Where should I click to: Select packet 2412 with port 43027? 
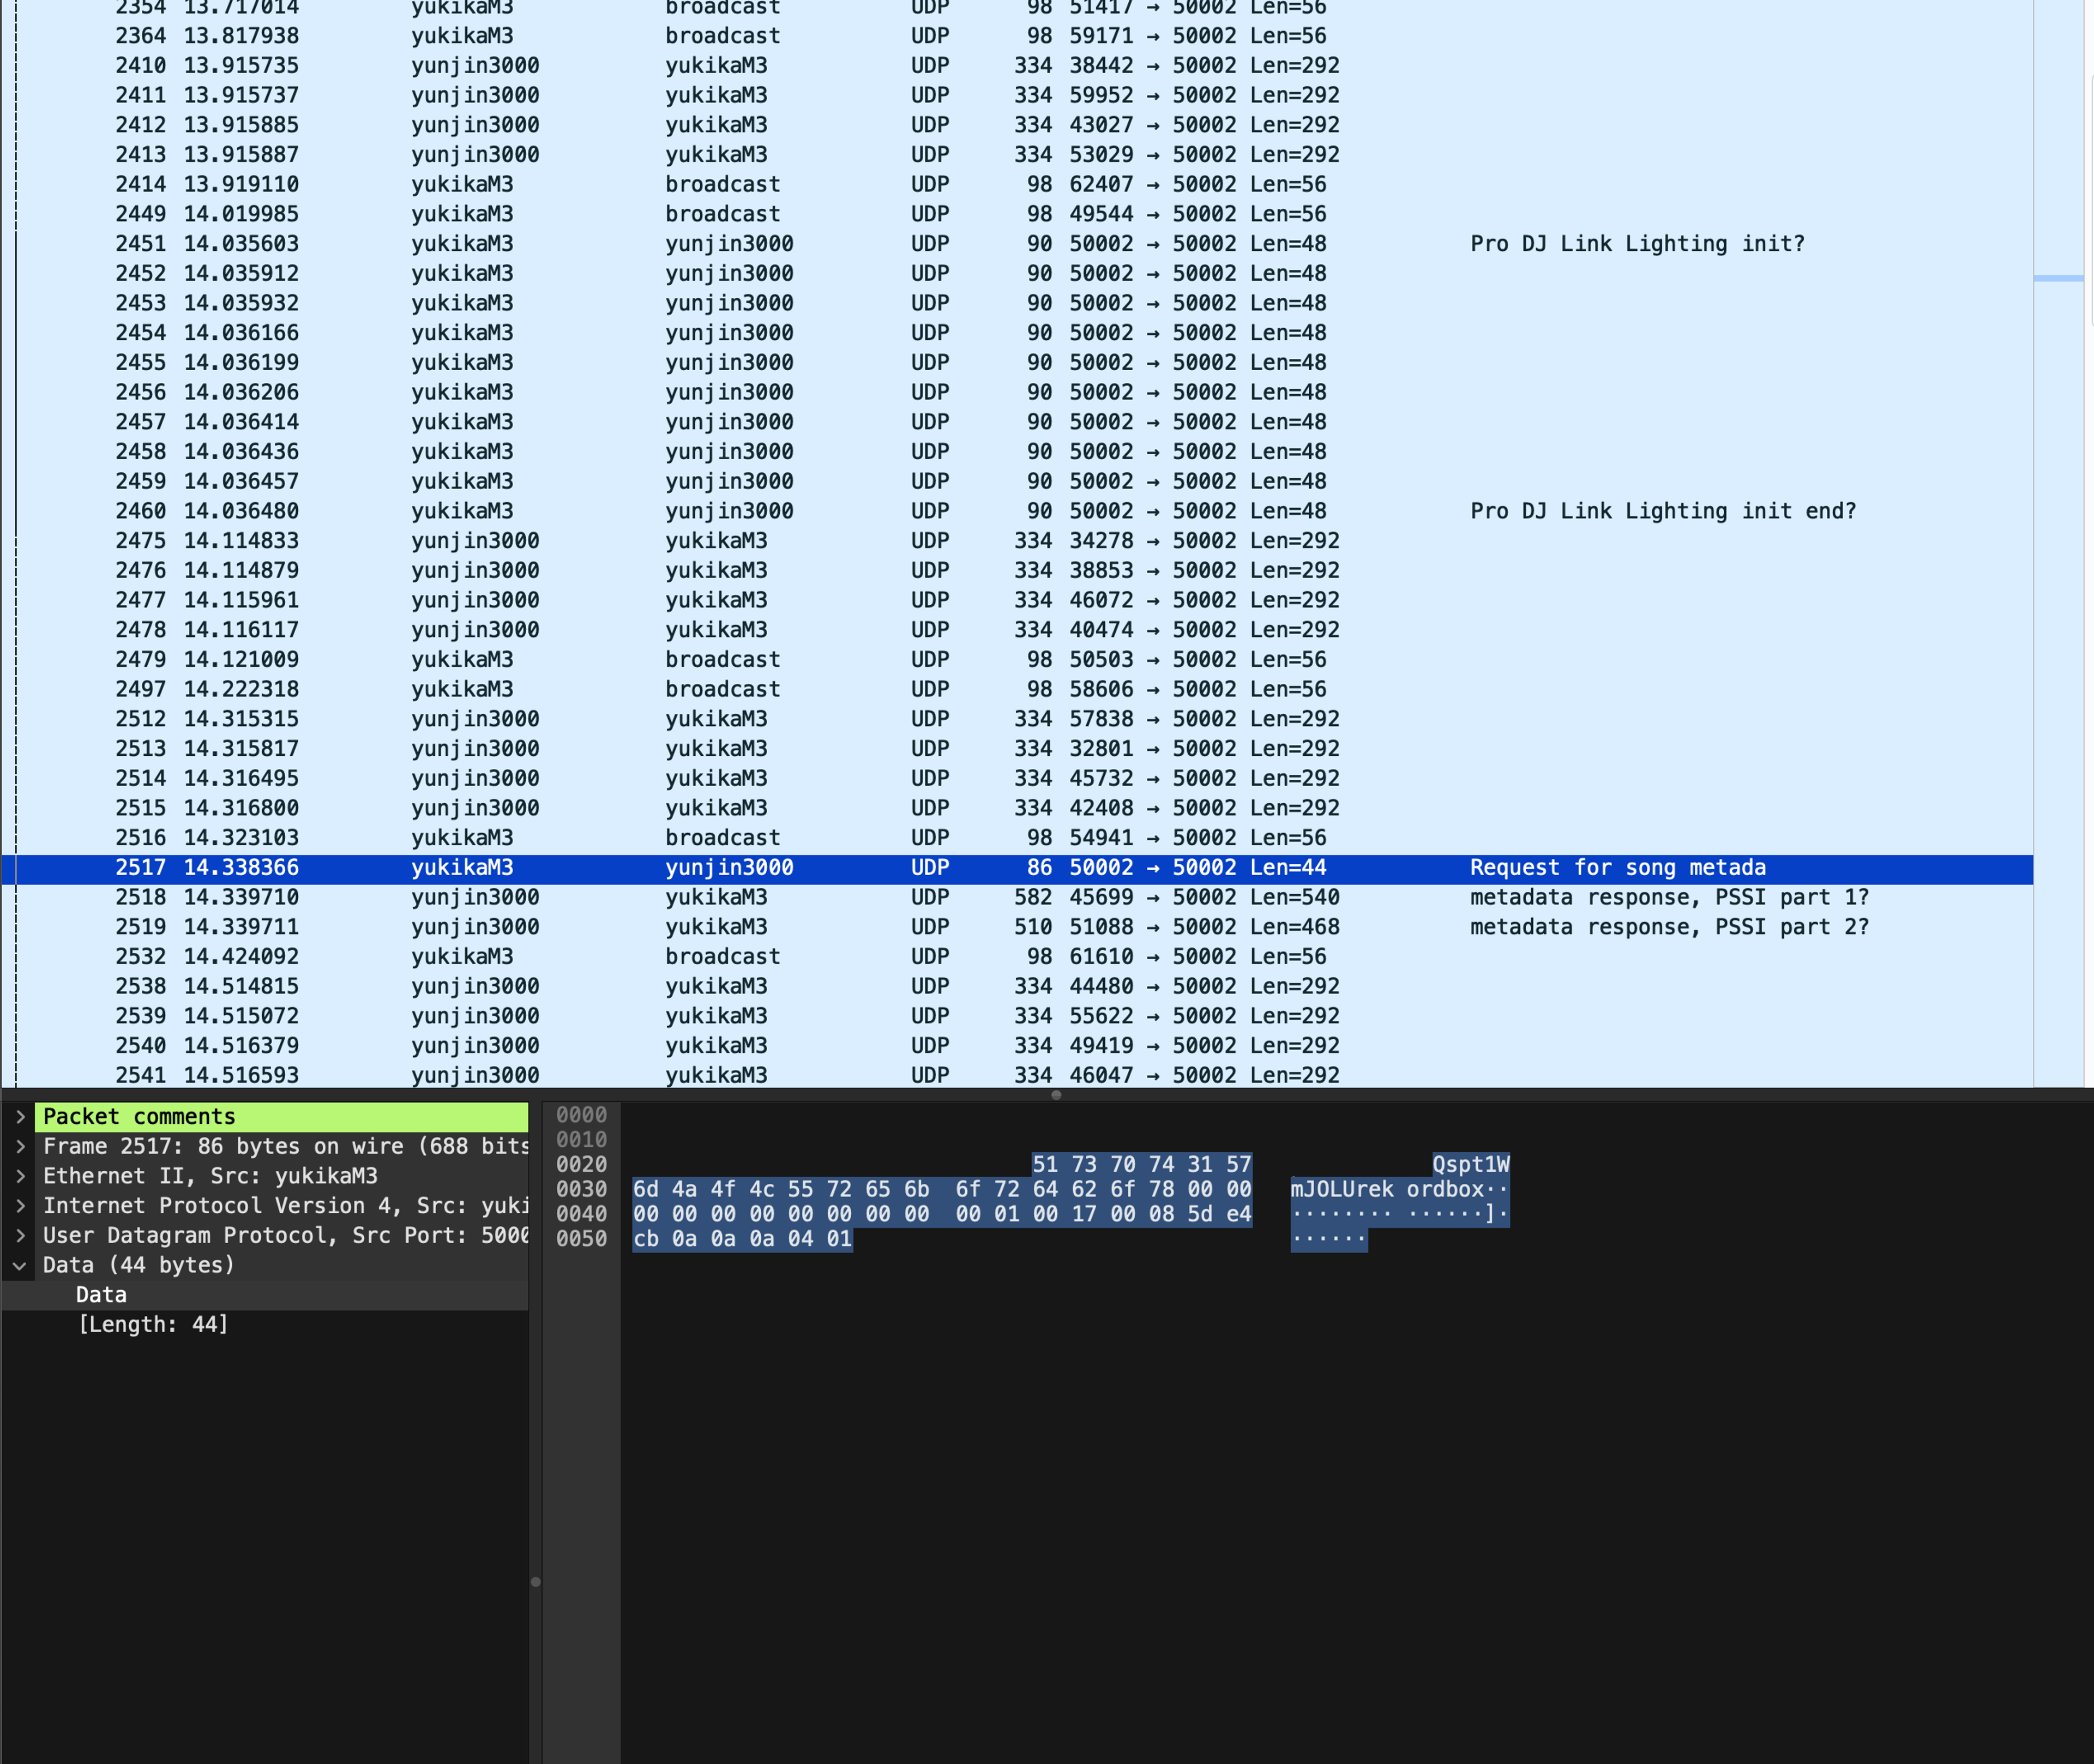pos(1017,126)
